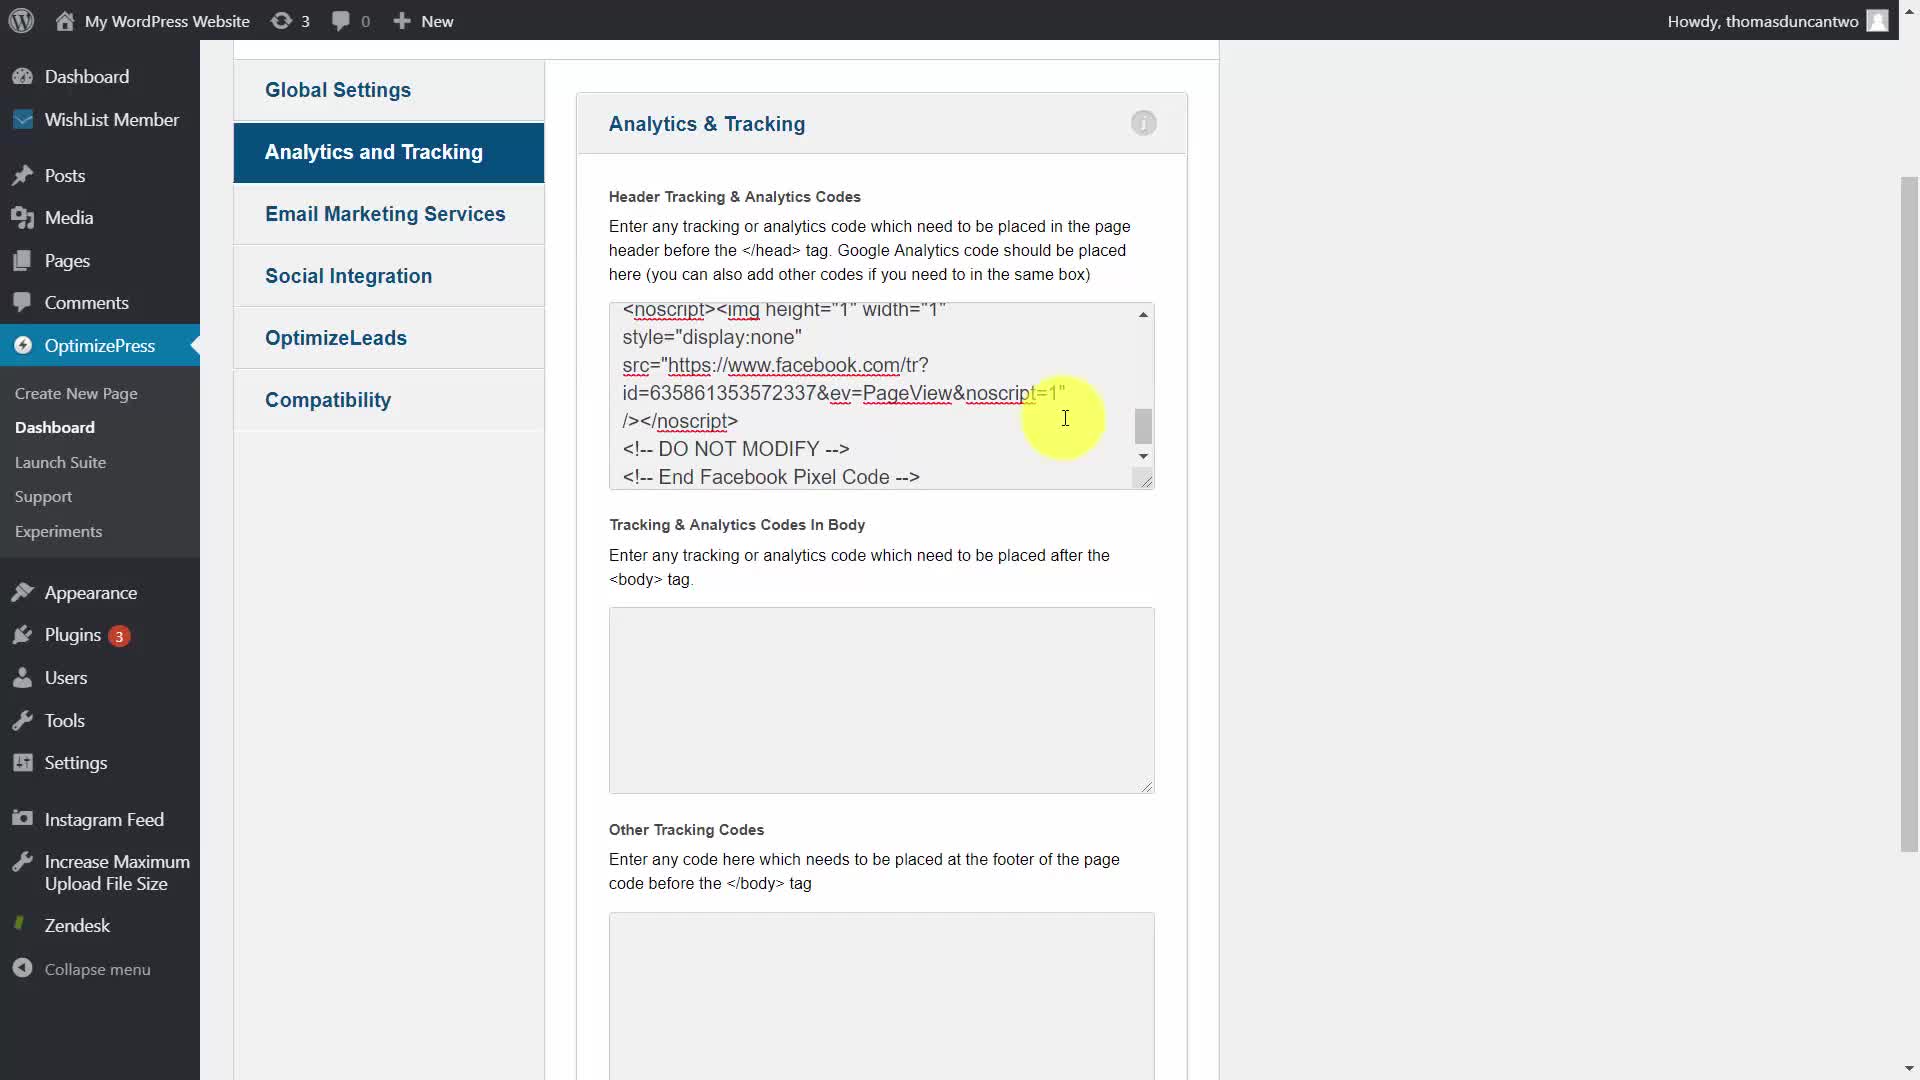Click the page vertical scrollbar thumb
Image resolution: width=1920 pixels, height=1080 pixels.
pyautogui.click(x=1909, y=514)
